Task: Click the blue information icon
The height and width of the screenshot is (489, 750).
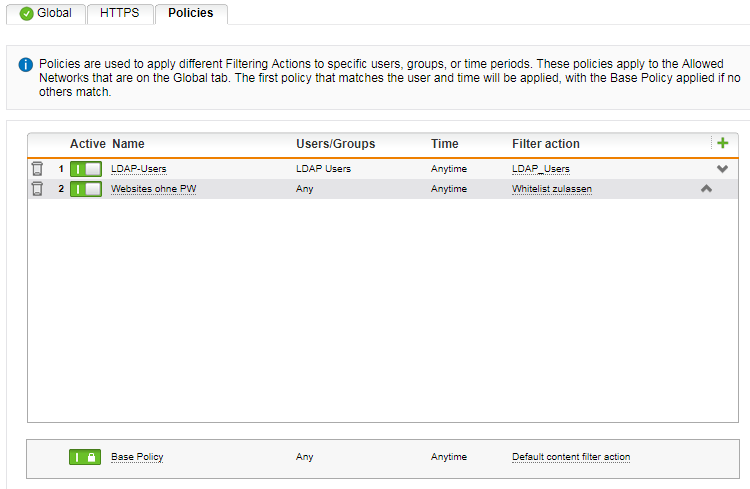Action: coord(25,65)
